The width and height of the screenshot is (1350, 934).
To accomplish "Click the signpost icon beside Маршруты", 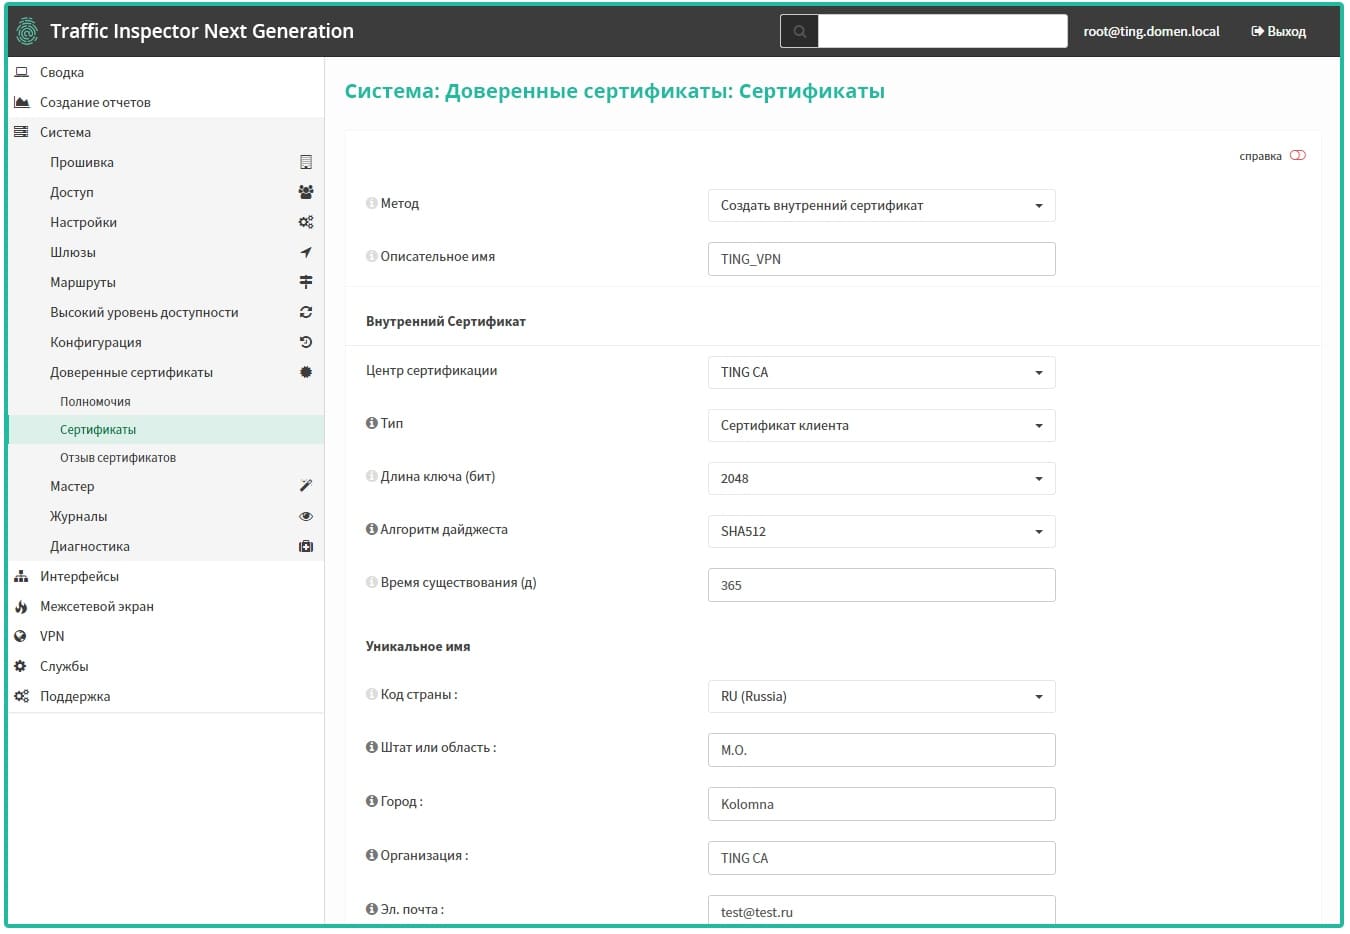I will pos(306,282).
